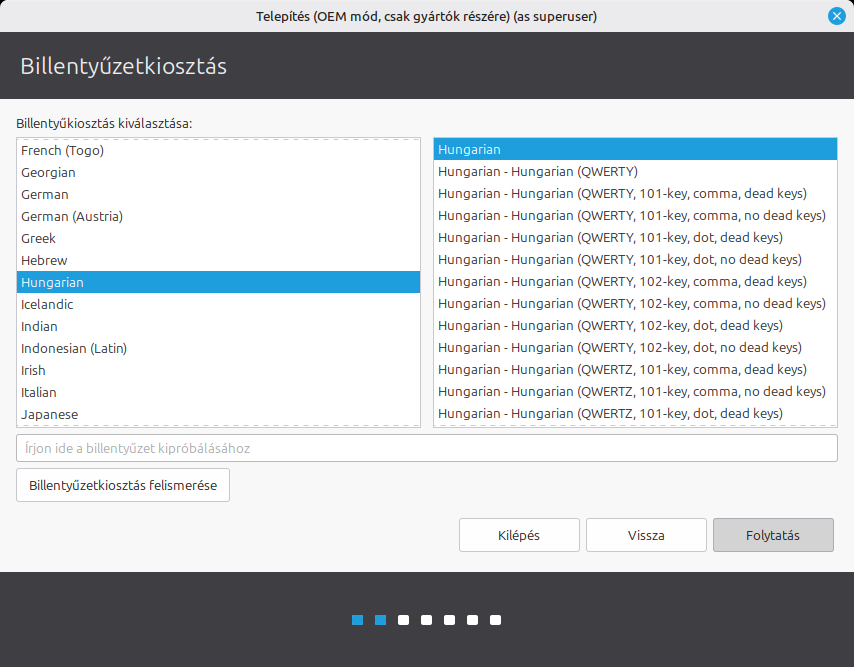Select Italian from the layout list

click(x=39, y=392)
